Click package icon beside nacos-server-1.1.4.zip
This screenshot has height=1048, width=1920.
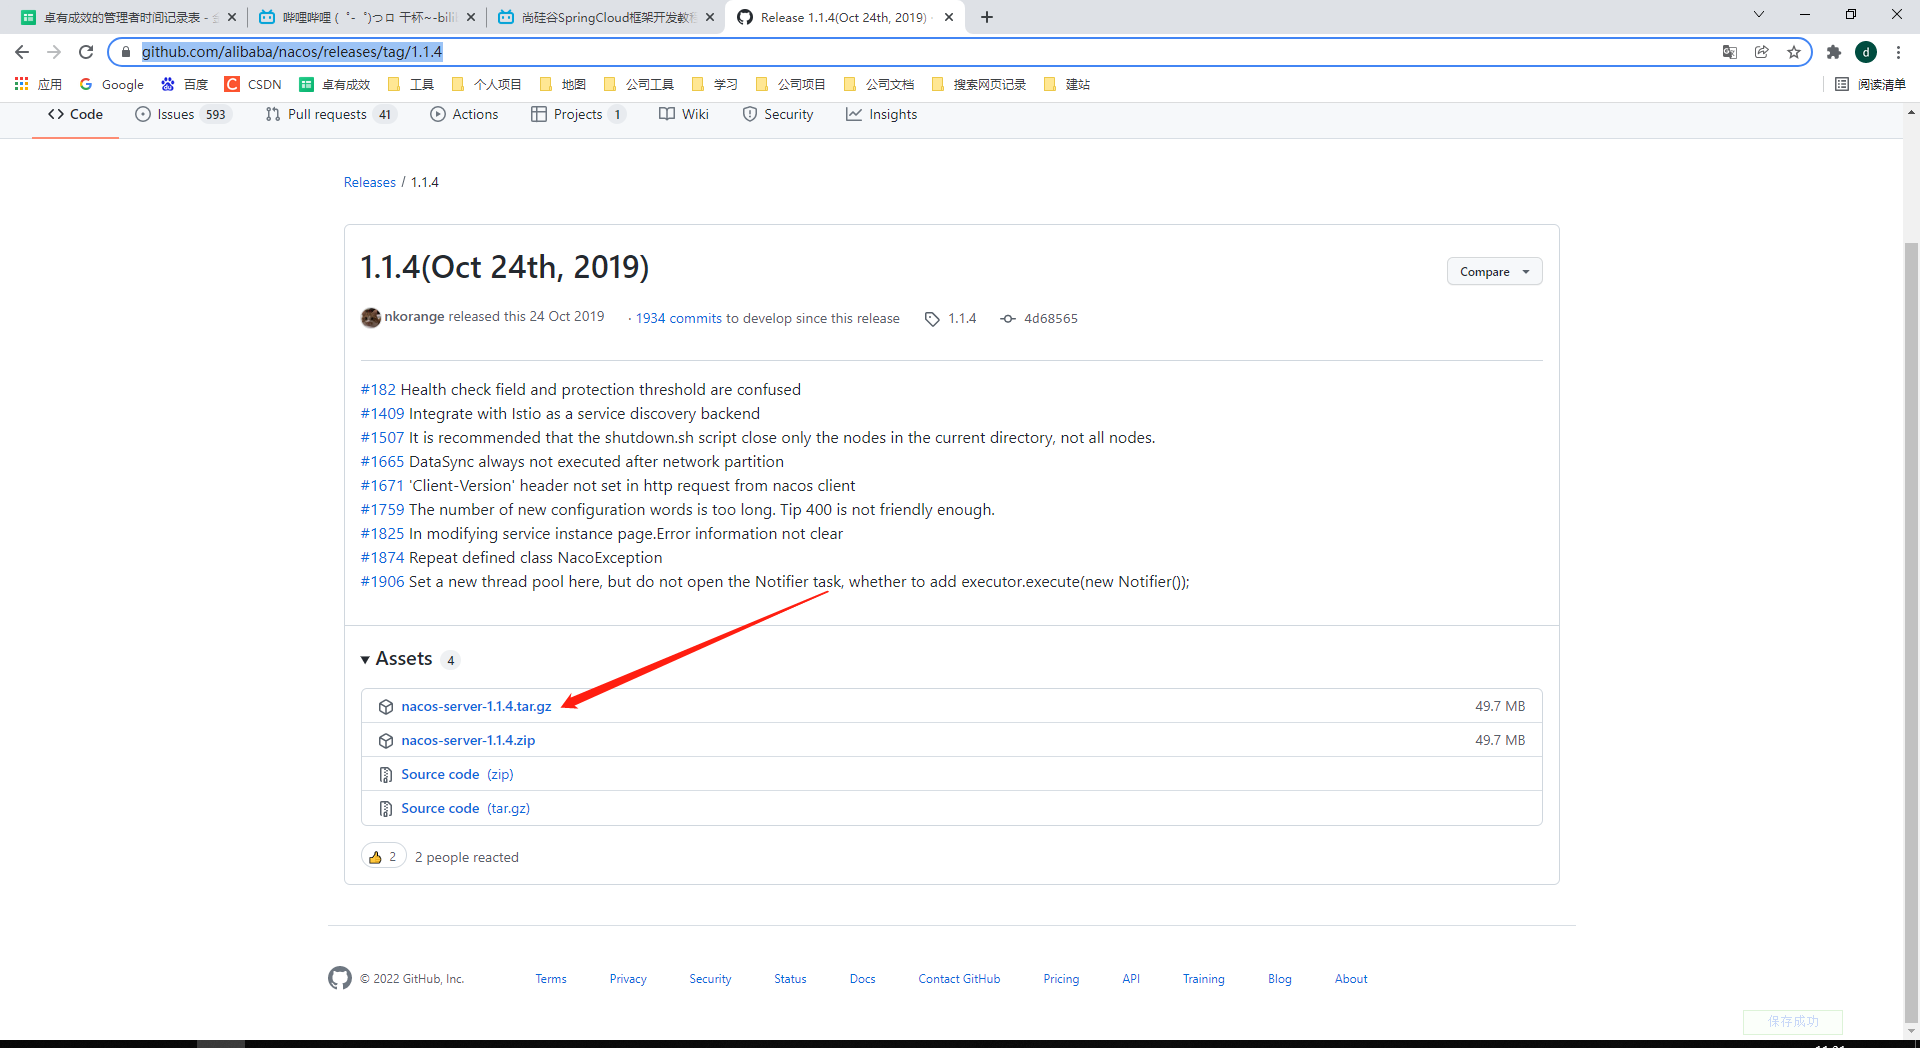386,741
